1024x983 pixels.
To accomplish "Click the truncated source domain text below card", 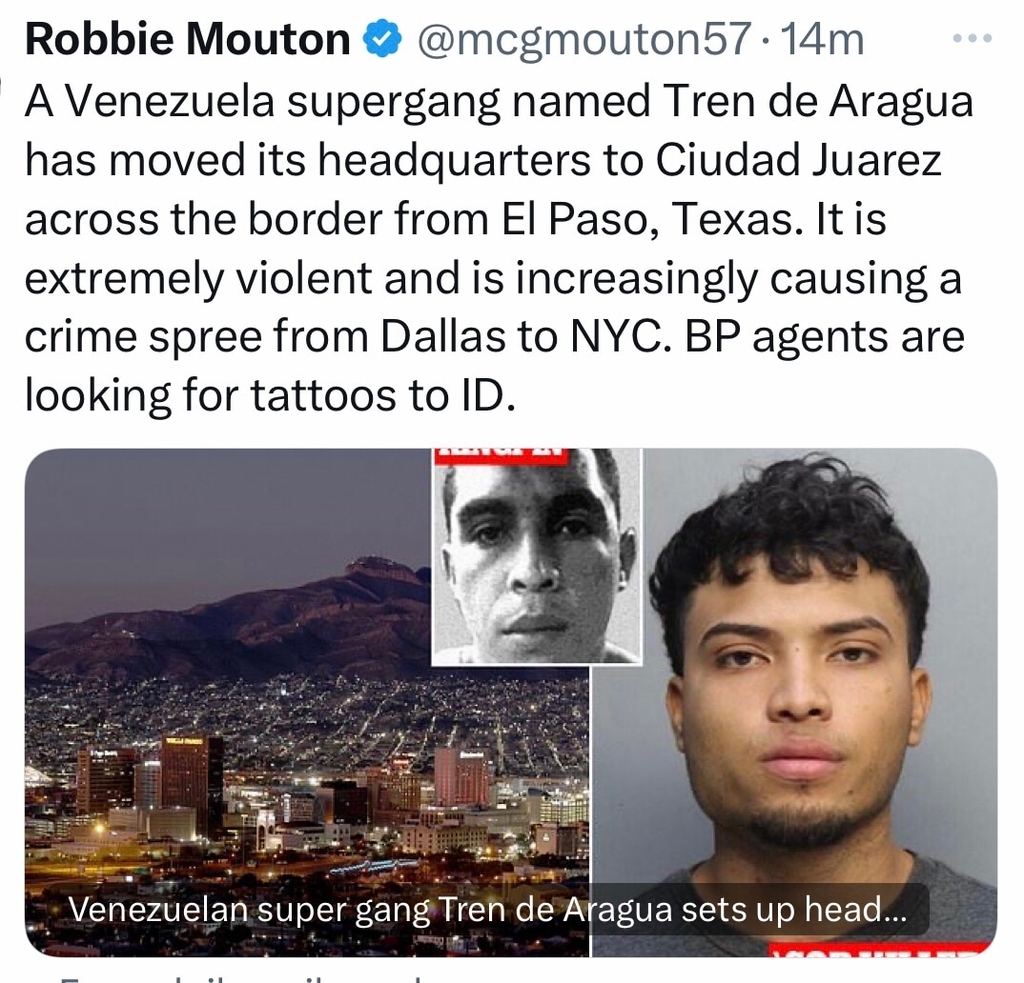I will click(242, 978).
